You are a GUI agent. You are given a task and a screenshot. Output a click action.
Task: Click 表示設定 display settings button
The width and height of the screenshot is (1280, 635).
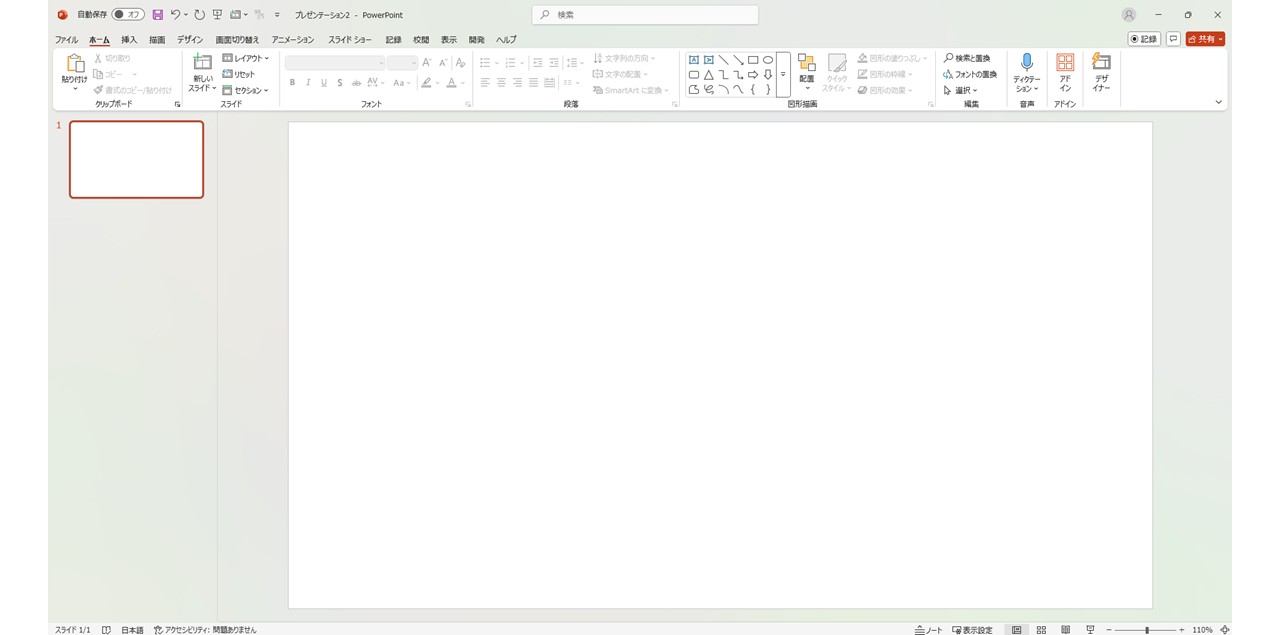(x=973, y=630)
